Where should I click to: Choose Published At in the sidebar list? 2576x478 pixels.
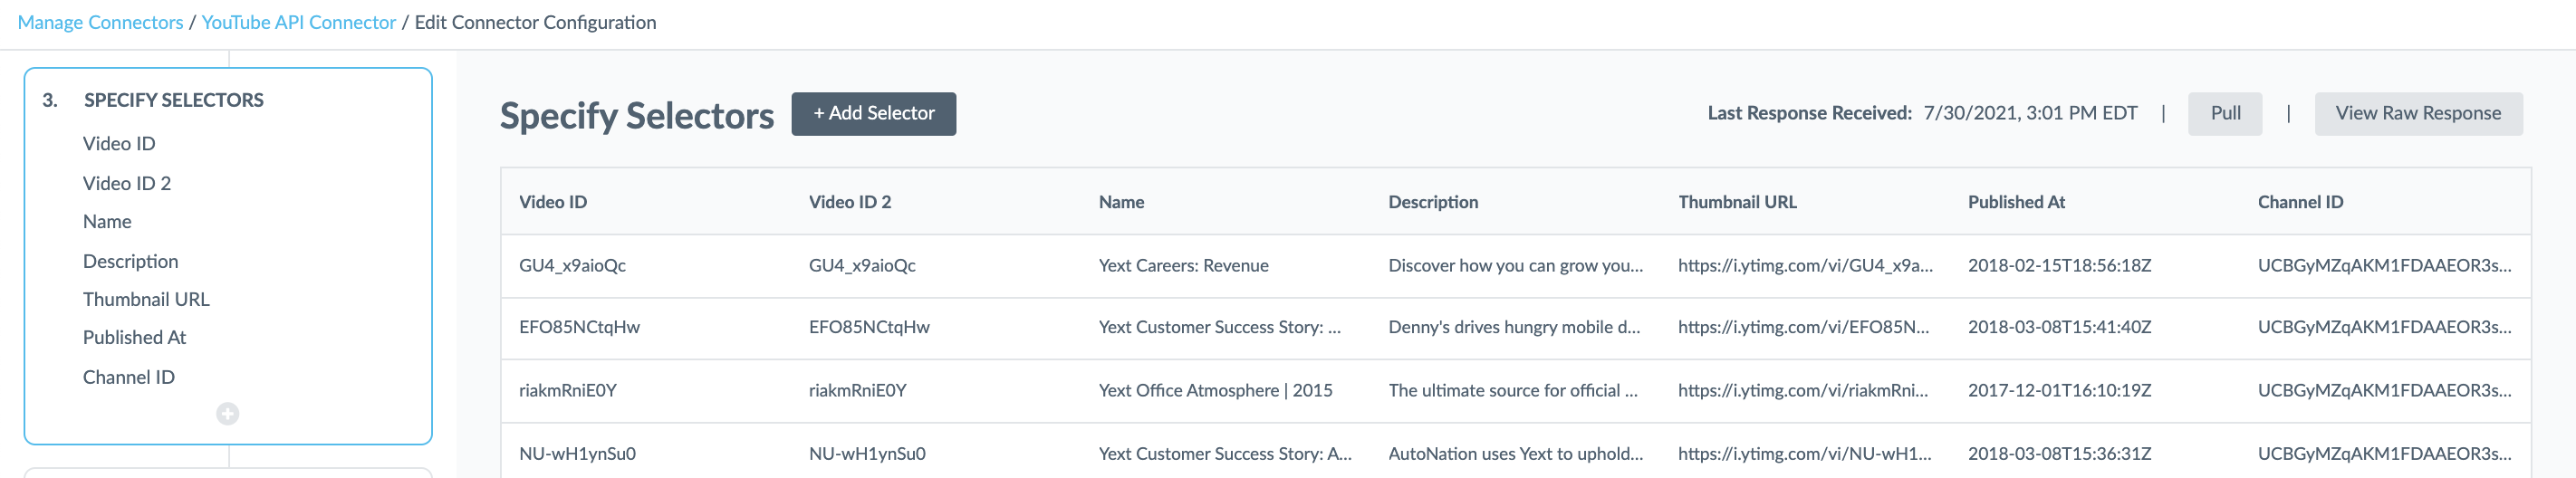[x=134, y=337]
